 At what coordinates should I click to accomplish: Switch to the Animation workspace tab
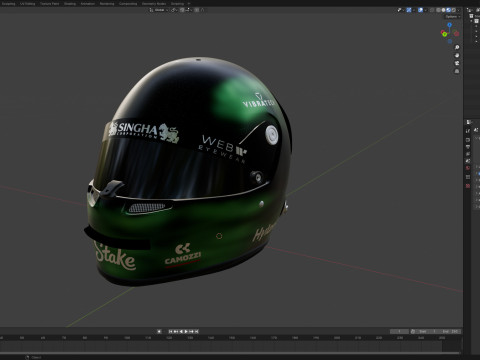coord(88,4)
